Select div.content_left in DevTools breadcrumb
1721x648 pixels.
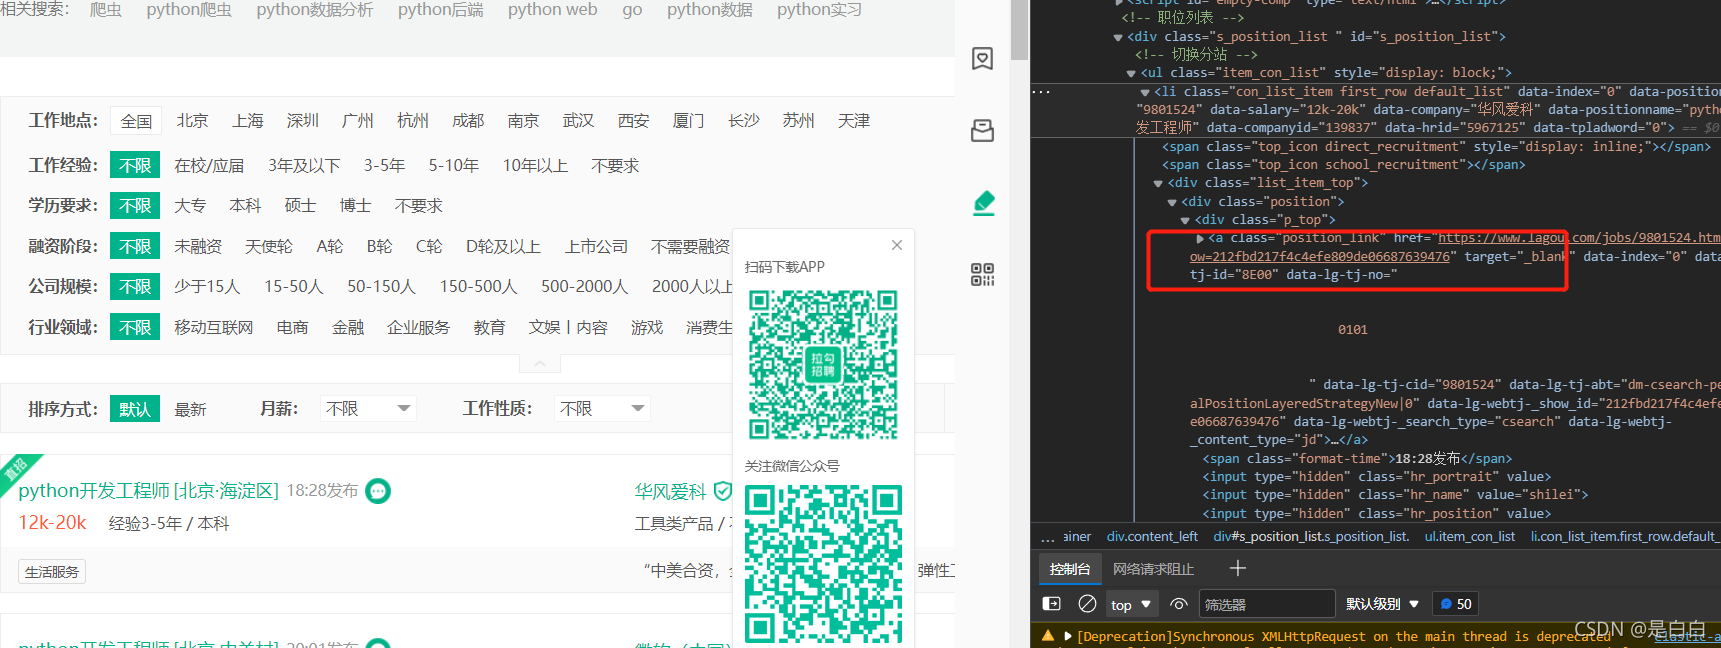[x=1152, y=537]
